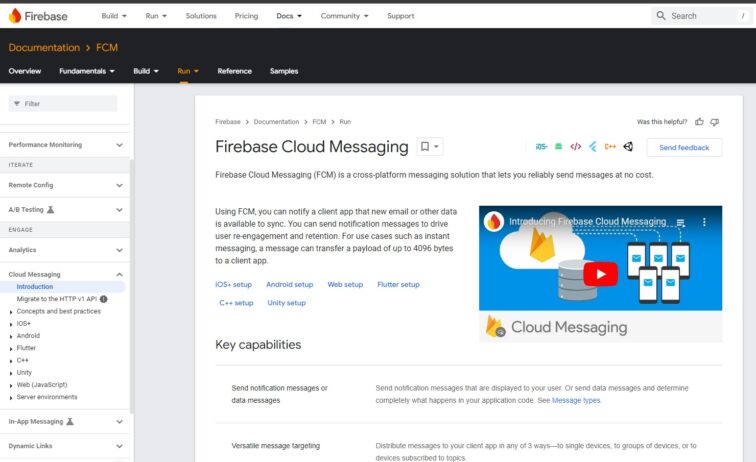Expand the iOS+ tree item
756x462 pixels.
coord(11,324)
